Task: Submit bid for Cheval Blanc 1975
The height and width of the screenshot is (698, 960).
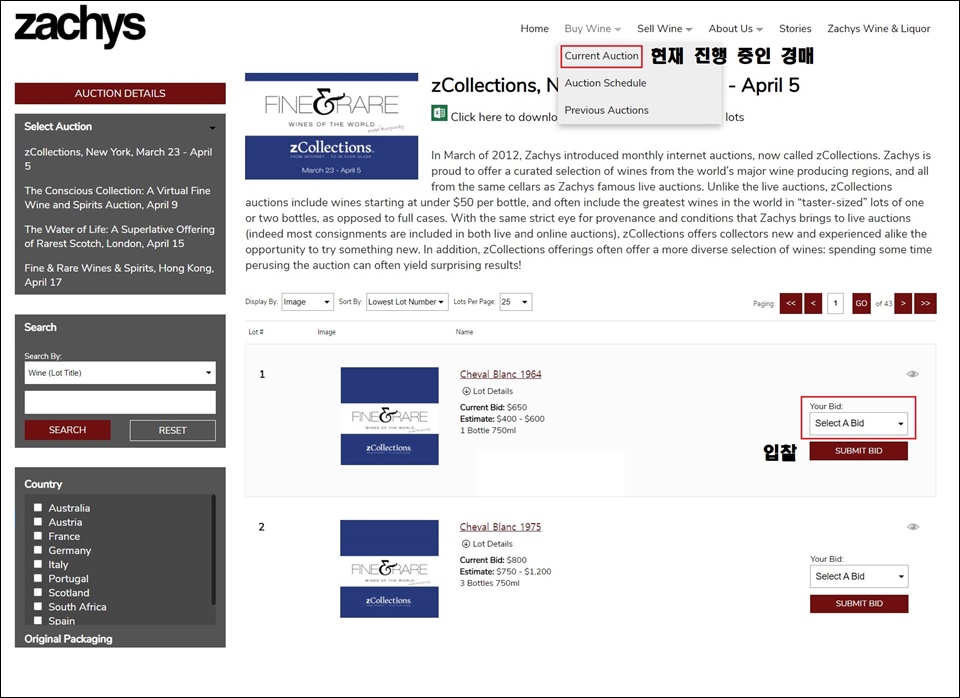Action: pos(859,603)
